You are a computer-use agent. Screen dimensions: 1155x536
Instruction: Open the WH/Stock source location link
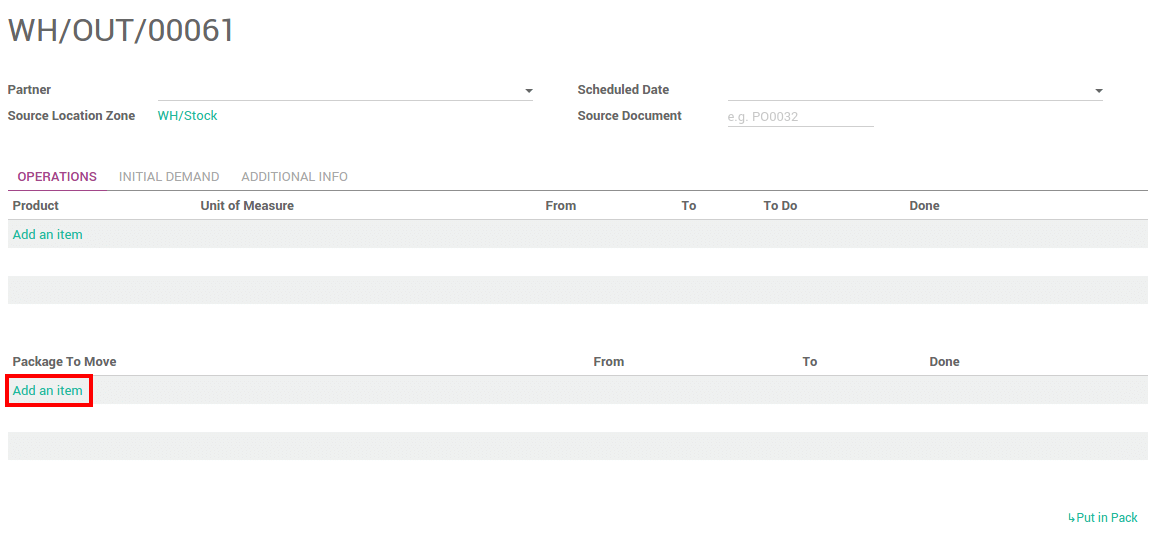pos(188,116)
